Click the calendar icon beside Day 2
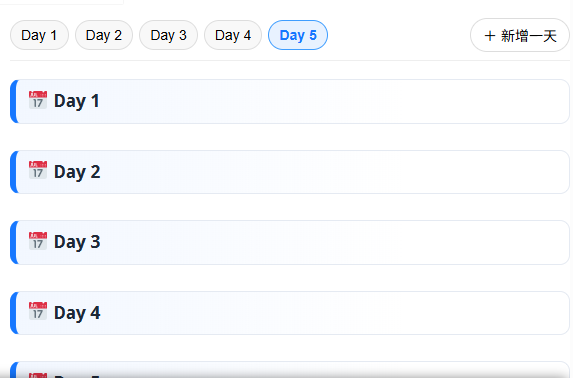 tap(38, 170)
